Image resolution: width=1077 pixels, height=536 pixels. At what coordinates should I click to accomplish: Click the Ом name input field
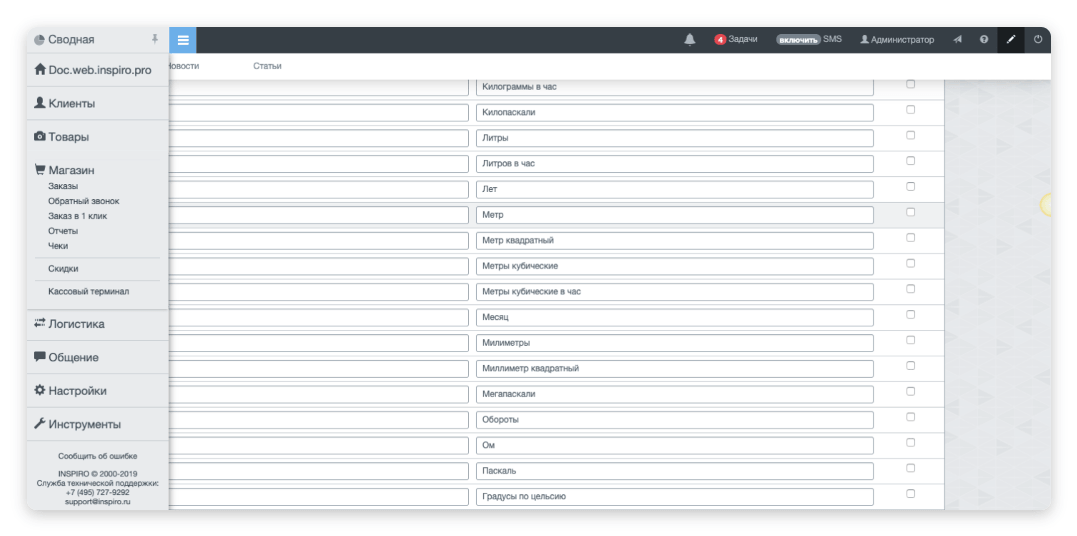tap(674, 445)
